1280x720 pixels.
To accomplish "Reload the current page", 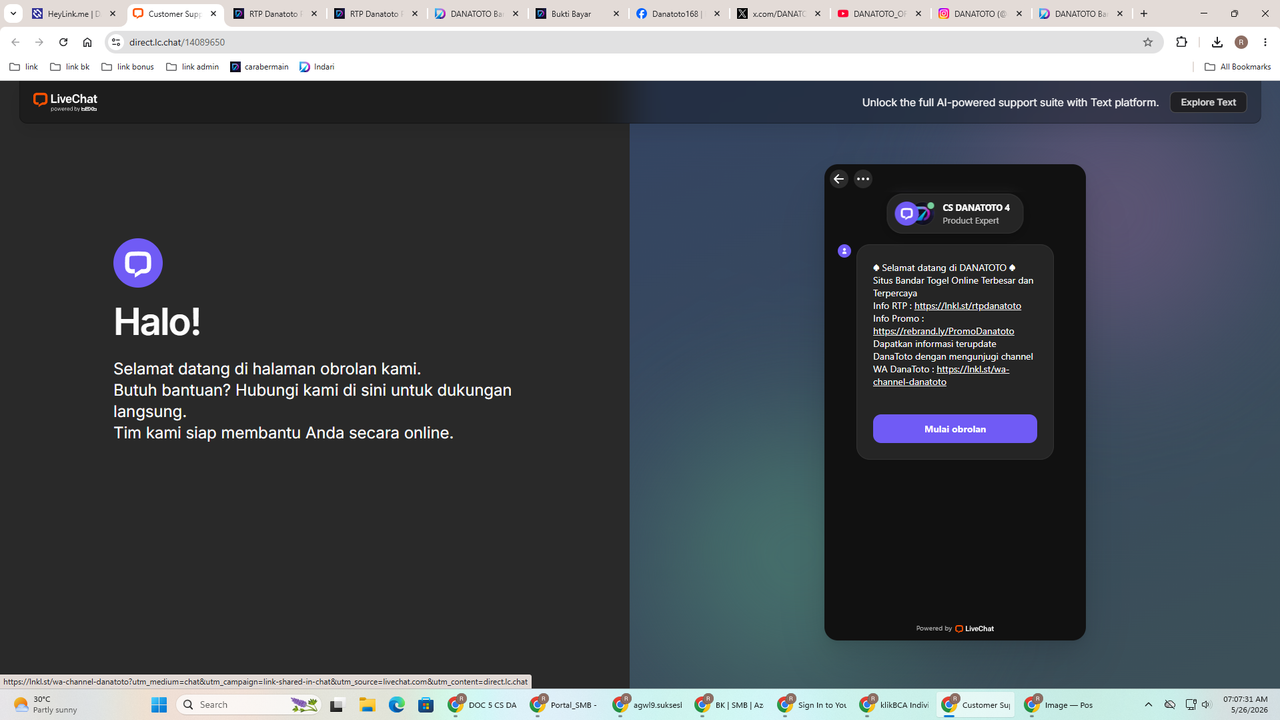I will coord(63,42).
